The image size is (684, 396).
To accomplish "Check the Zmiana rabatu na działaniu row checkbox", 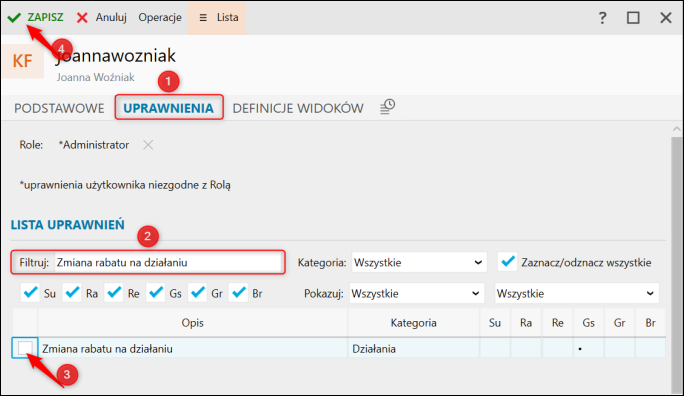I will (25, 348).
